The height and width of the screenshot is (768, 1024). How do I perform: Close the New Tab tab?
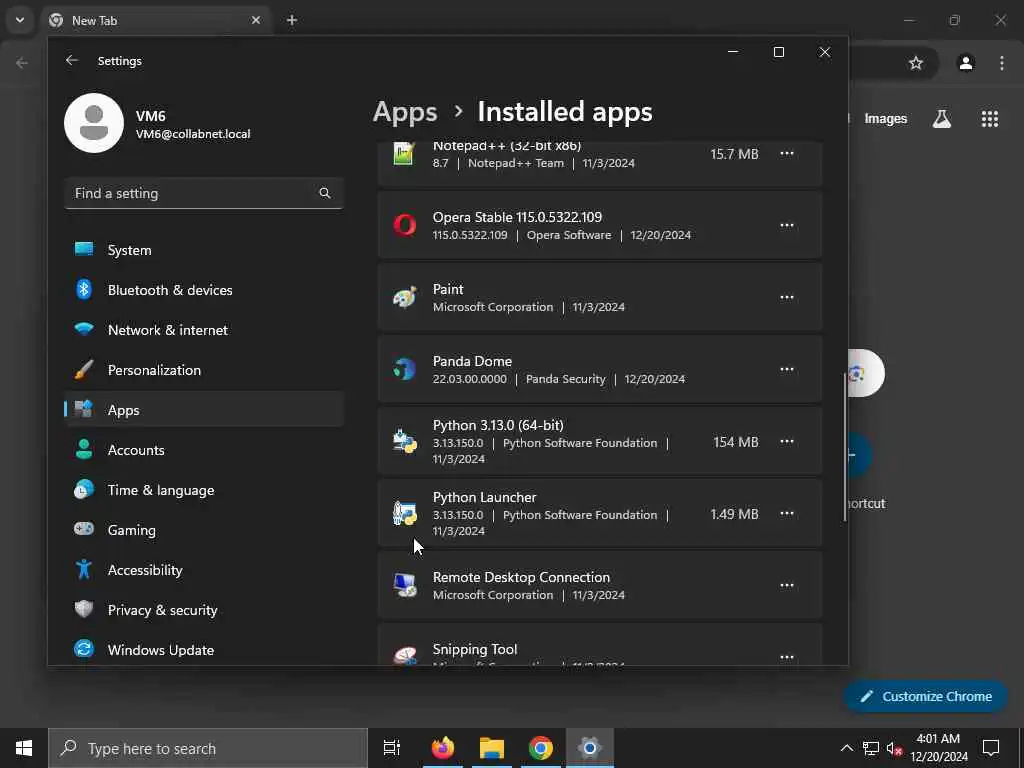click(x=256, y=20)
